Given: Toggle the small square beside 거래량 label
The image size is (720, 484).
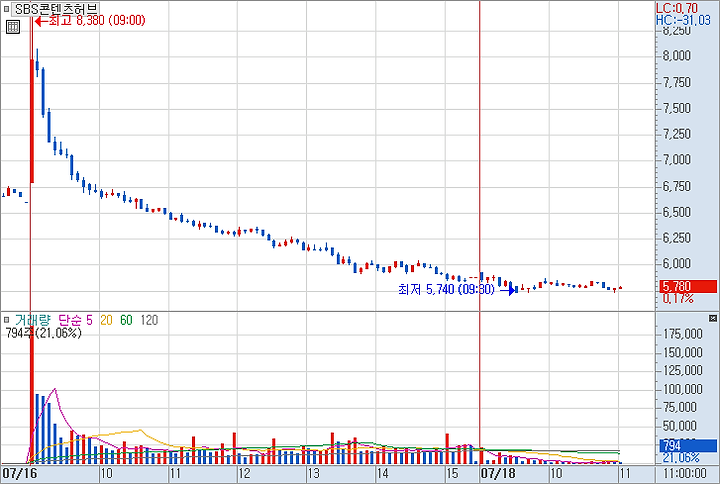Looking at the screenshot, I should click(x=6, y=320).
